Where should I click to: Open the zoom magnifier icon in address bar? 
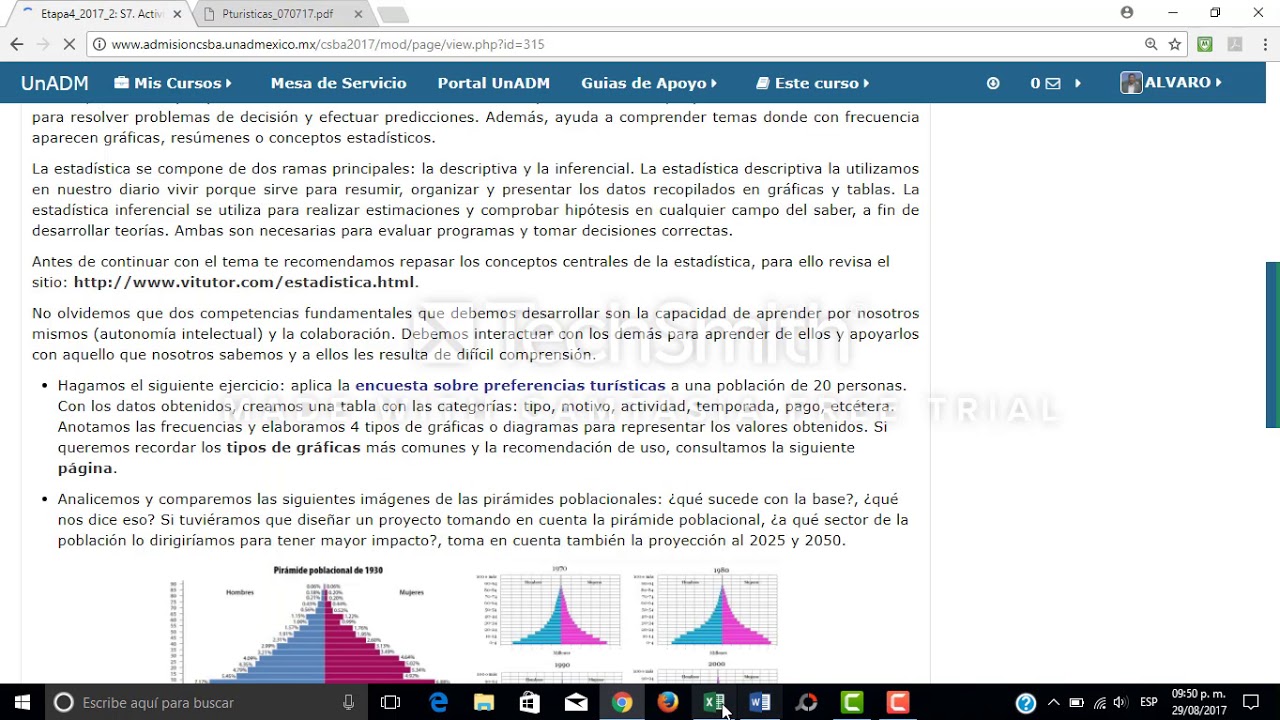pos(1151,44)
